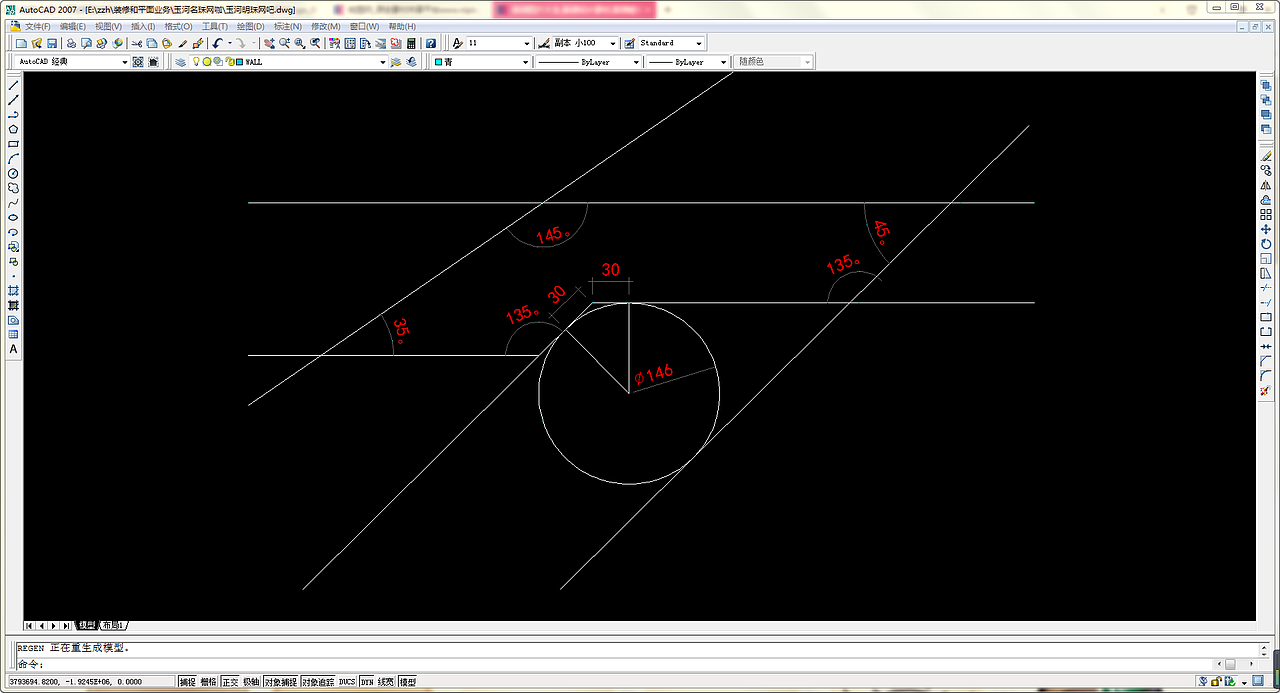Toggle DYN dynamic input
1280x693 pixels.
click(367, 682)
